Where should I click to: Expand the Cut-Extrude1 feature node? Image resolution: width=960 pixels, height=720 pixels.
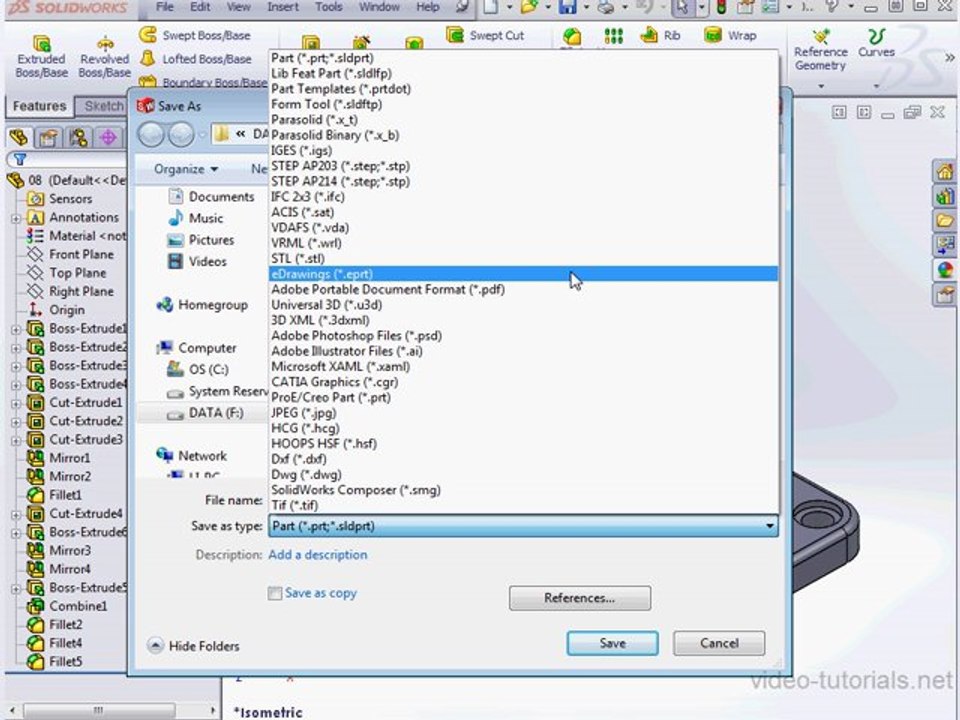coord(16,403)
